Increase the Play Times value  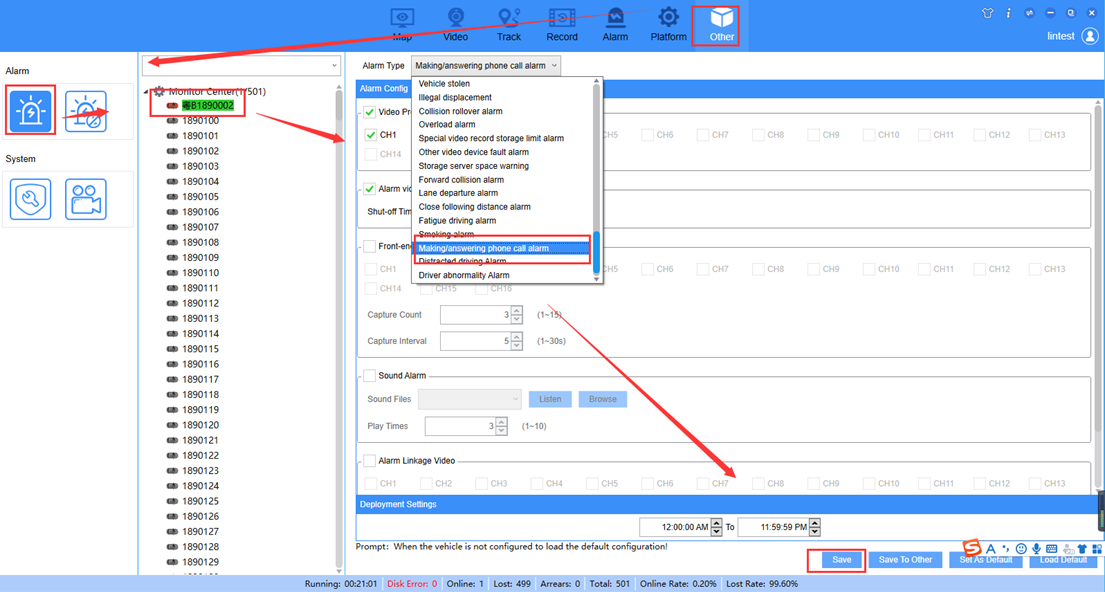click(x=501, y=421)
